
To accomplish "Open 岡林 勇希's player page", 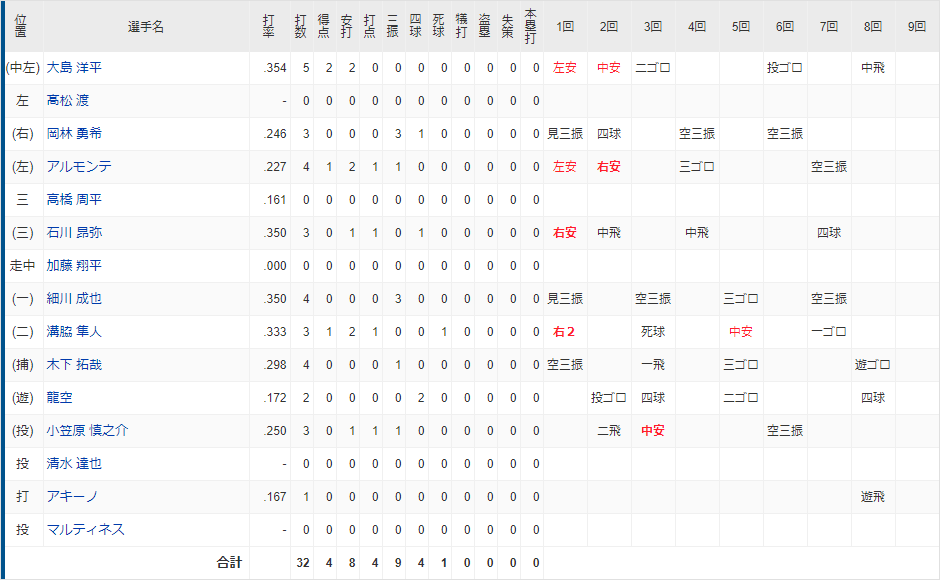I will (x=74, y=134).
